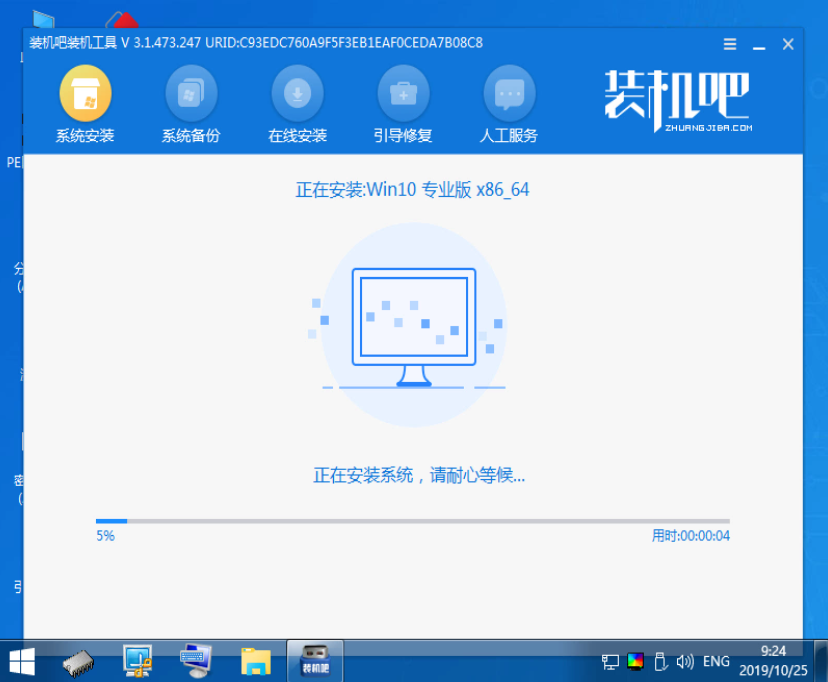Click the touch input tray icon

661,661
